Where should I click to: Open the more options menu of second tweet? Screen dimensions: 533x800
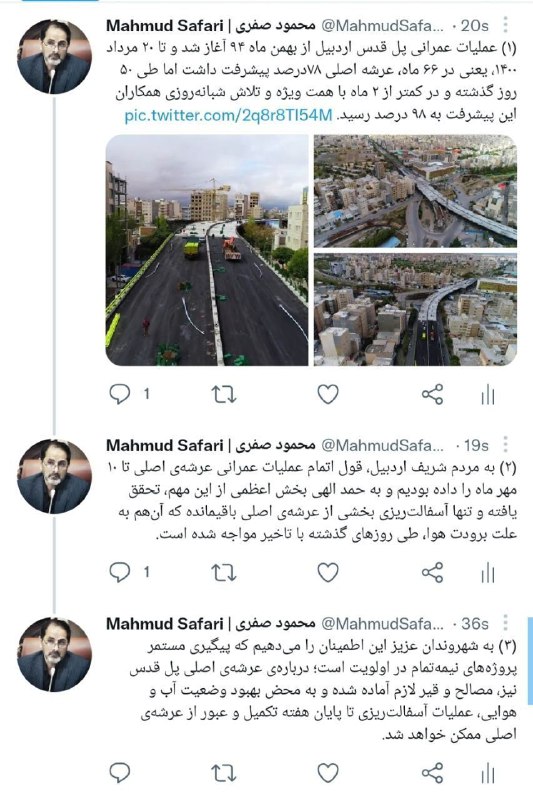(505, 445)
